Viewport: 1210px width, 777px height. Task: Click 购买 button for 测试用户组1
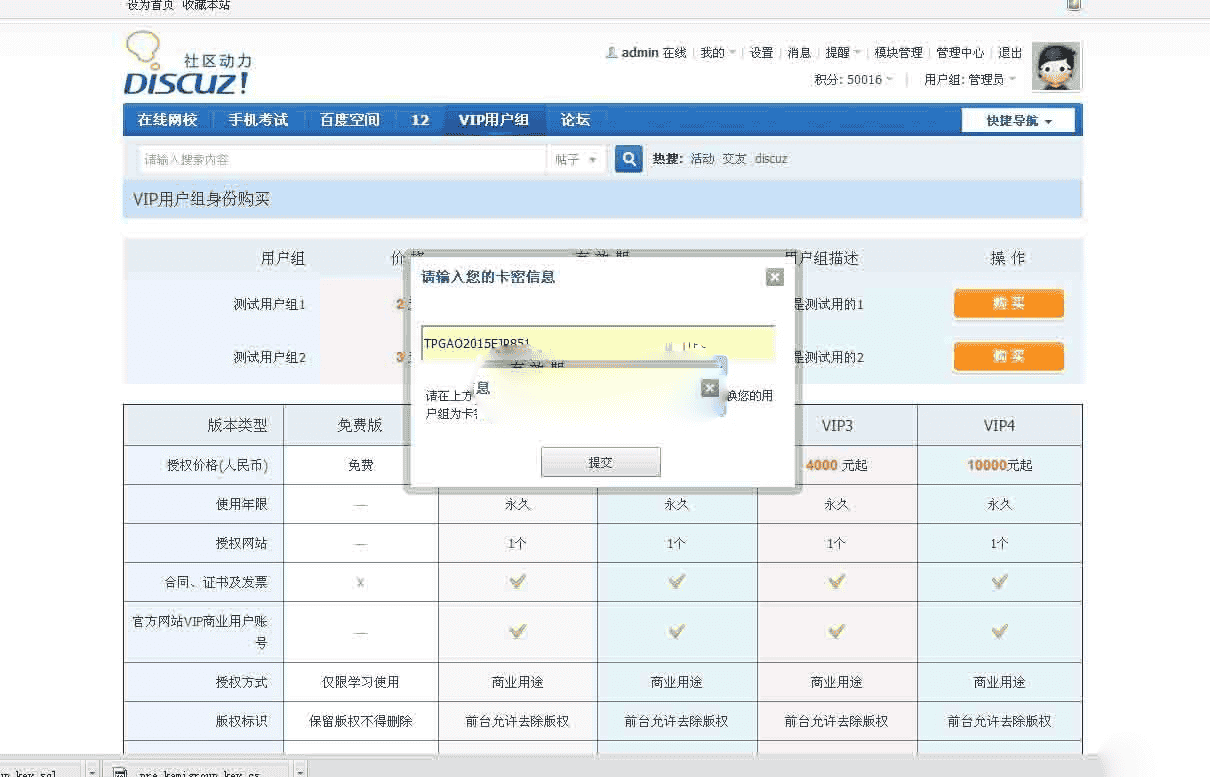pyautogui.click(x=1008, y=304)
